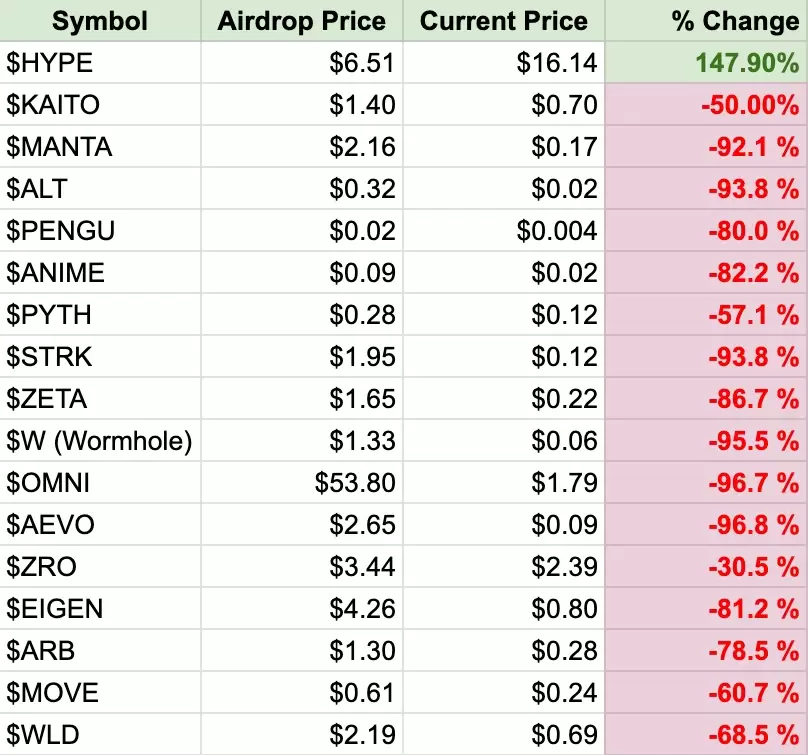Click the $W (Wormhole) symbol cell
Screen dimensions: 808x755
pyautogui.click(x=100, y=441)
